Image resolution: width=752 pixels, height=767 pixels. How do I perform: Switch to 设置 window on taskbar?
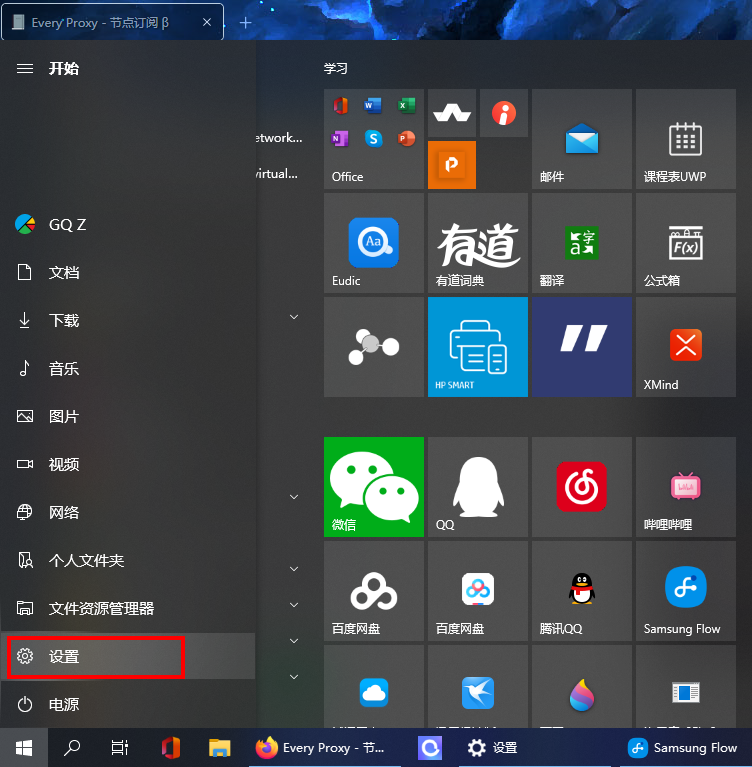coord(535,747)
